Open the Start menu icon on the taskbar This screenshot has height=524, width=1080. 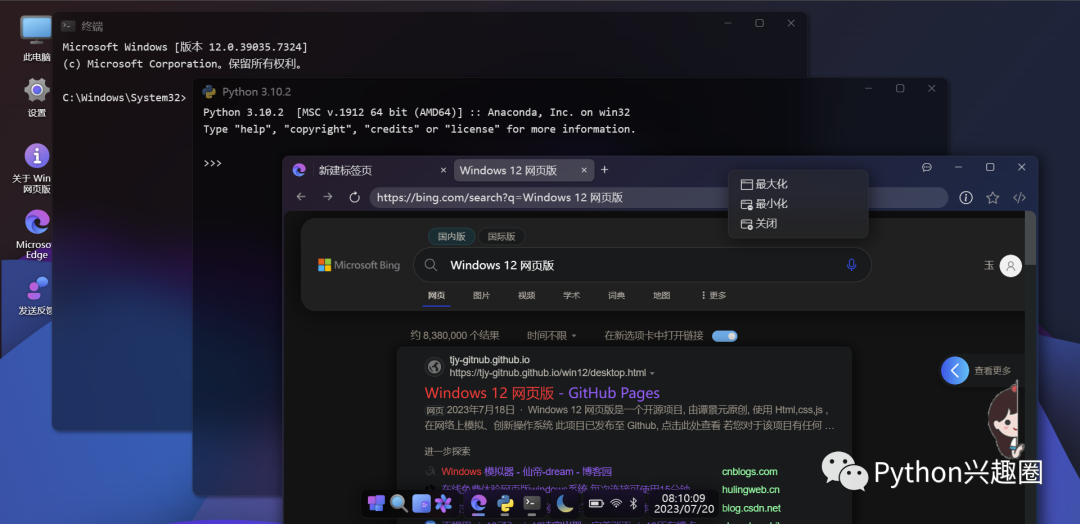[376, 503]
